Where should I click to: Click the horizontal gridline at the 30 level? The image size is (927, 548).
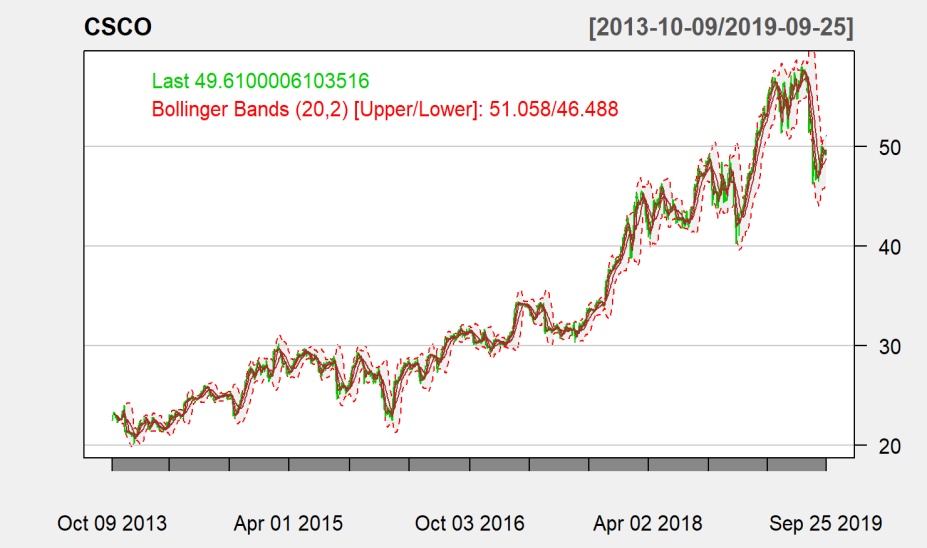pyautogui.click(x=600, y=345)
